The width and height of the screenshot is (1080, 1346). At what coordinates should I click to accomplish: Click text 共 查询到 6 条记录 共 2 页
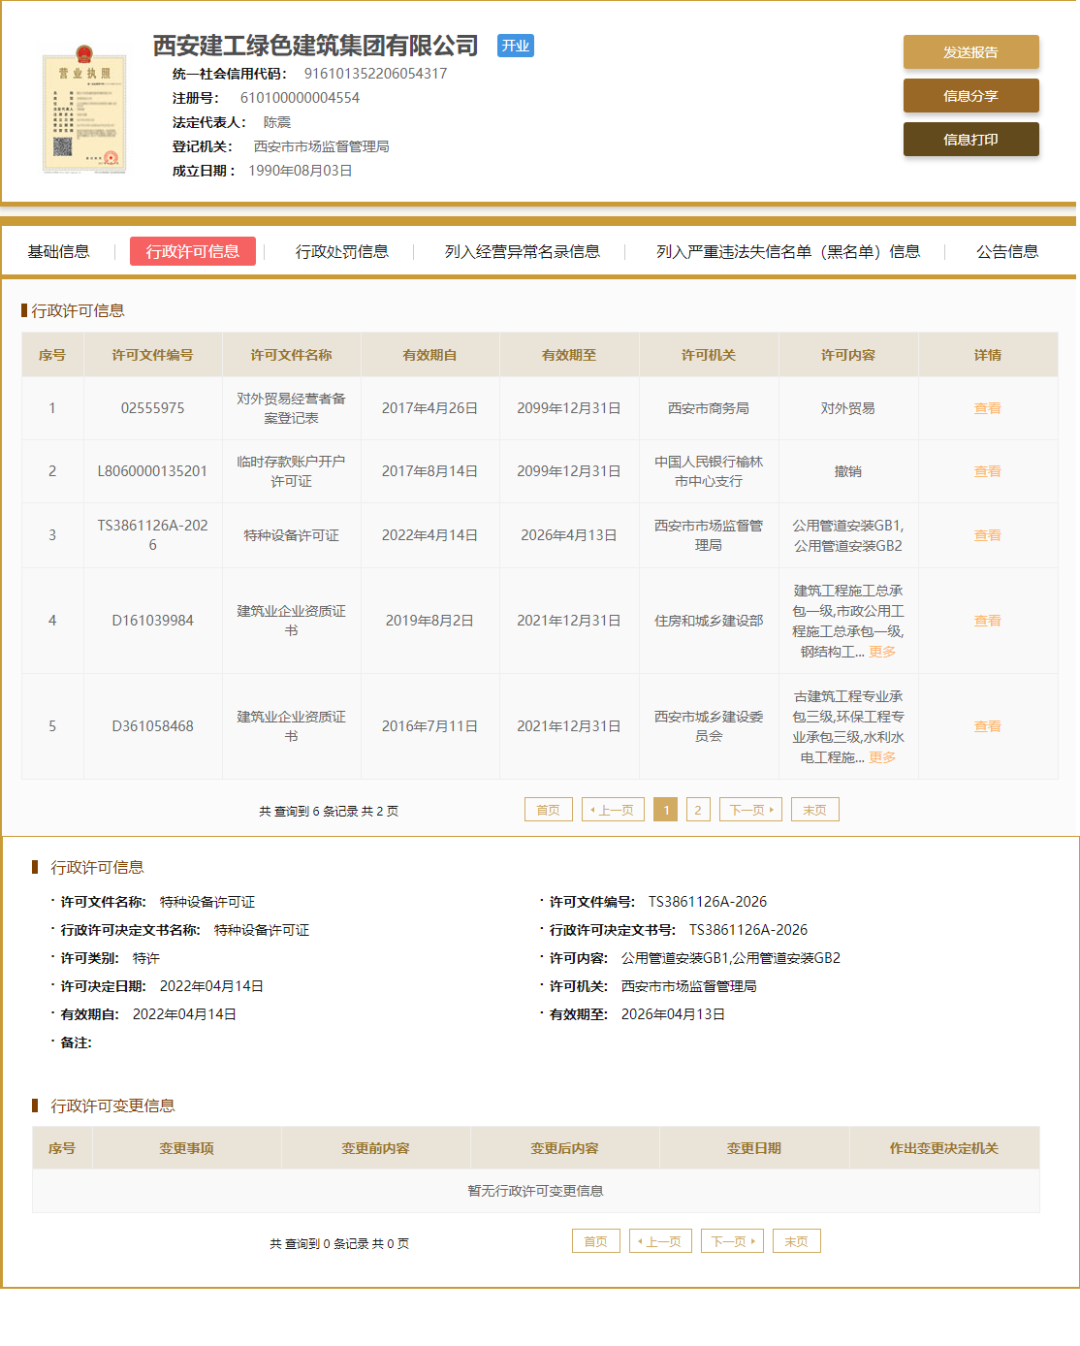(x=329, y=811)
